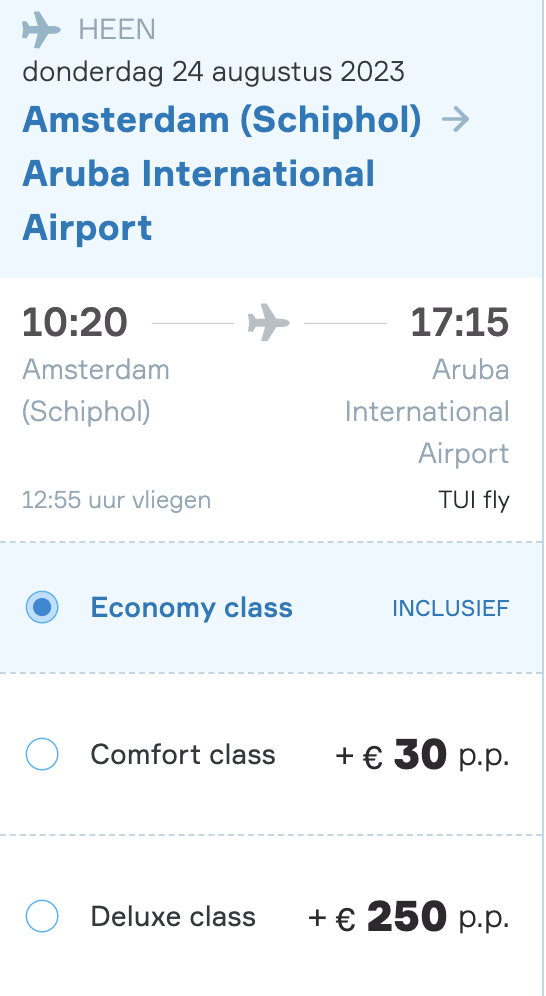Click the airplane icon beside HEEN

click(41, 29)
